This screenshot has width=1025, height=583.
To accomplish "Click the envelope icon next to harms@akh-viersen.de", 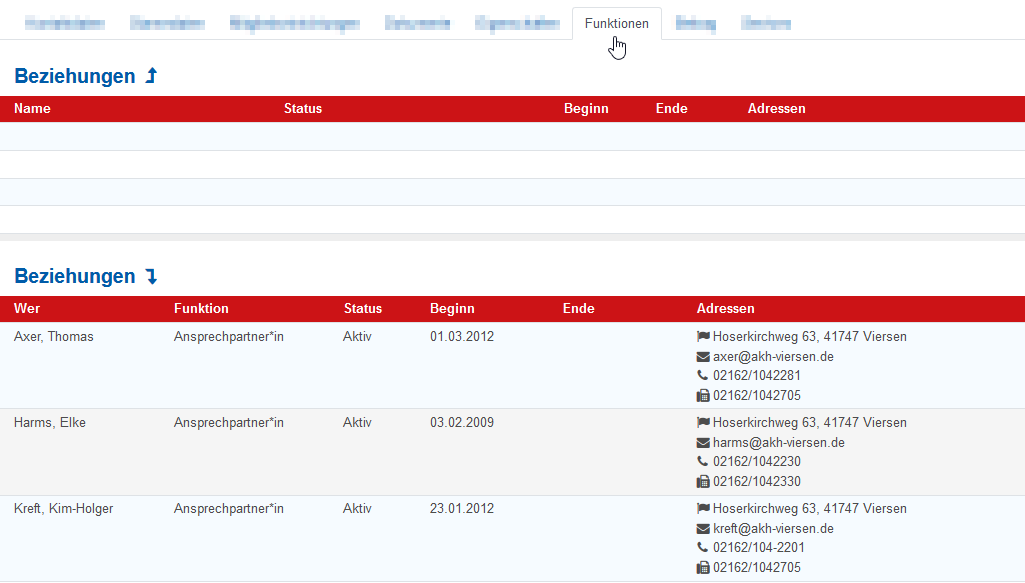I will pyautogui.click(x=703, y=443).
